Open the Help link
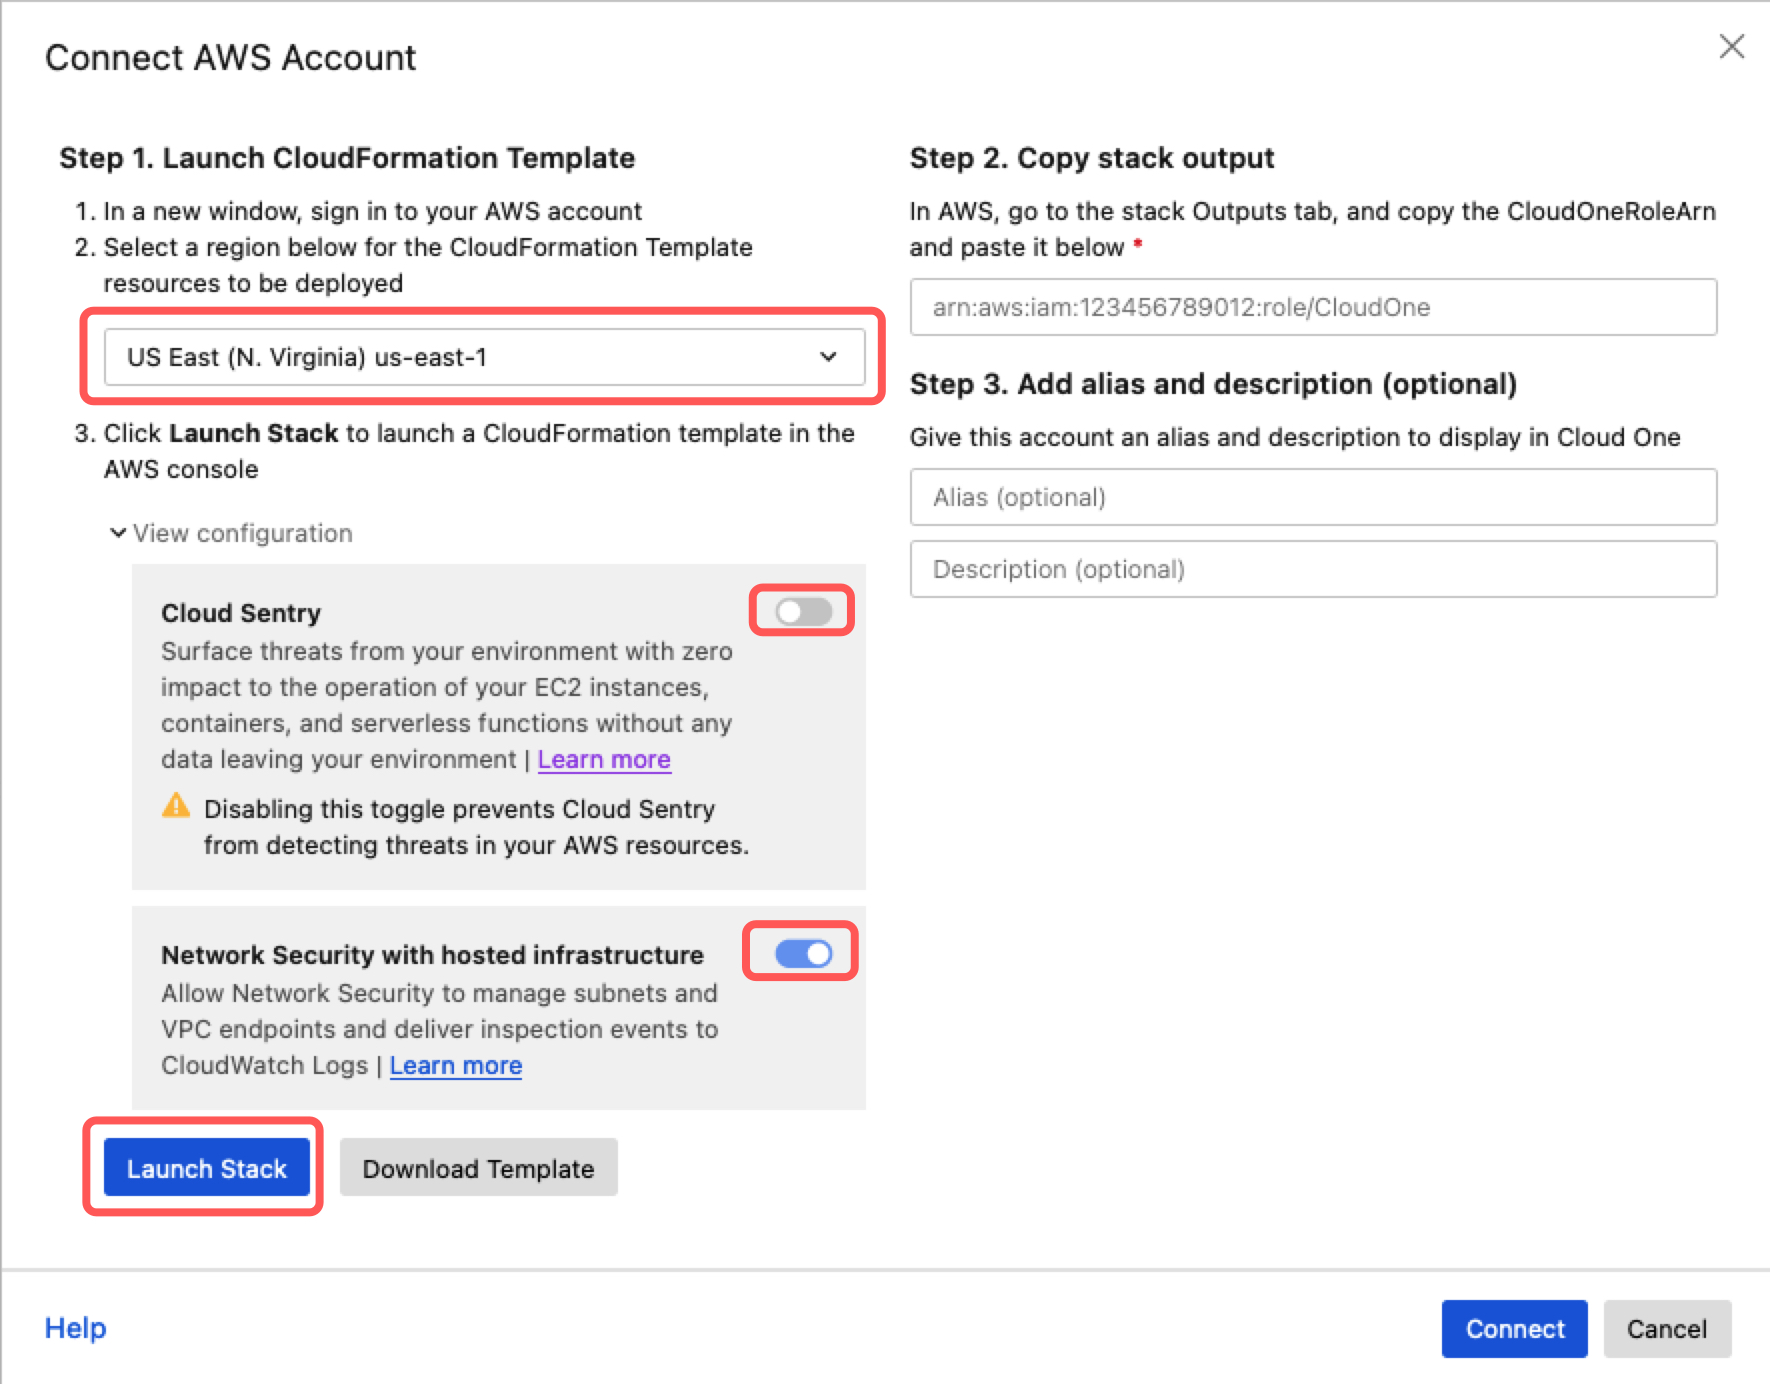1770x1384 pixels. point(76,1328)
